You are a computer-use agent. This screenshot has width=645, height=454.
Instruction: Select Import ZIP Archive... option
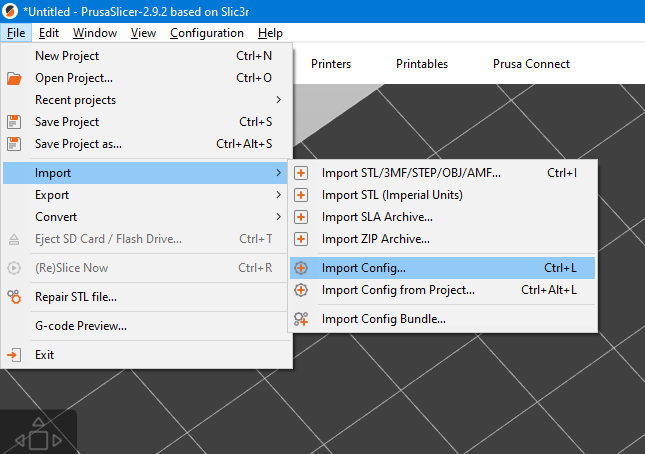[443, 239]
